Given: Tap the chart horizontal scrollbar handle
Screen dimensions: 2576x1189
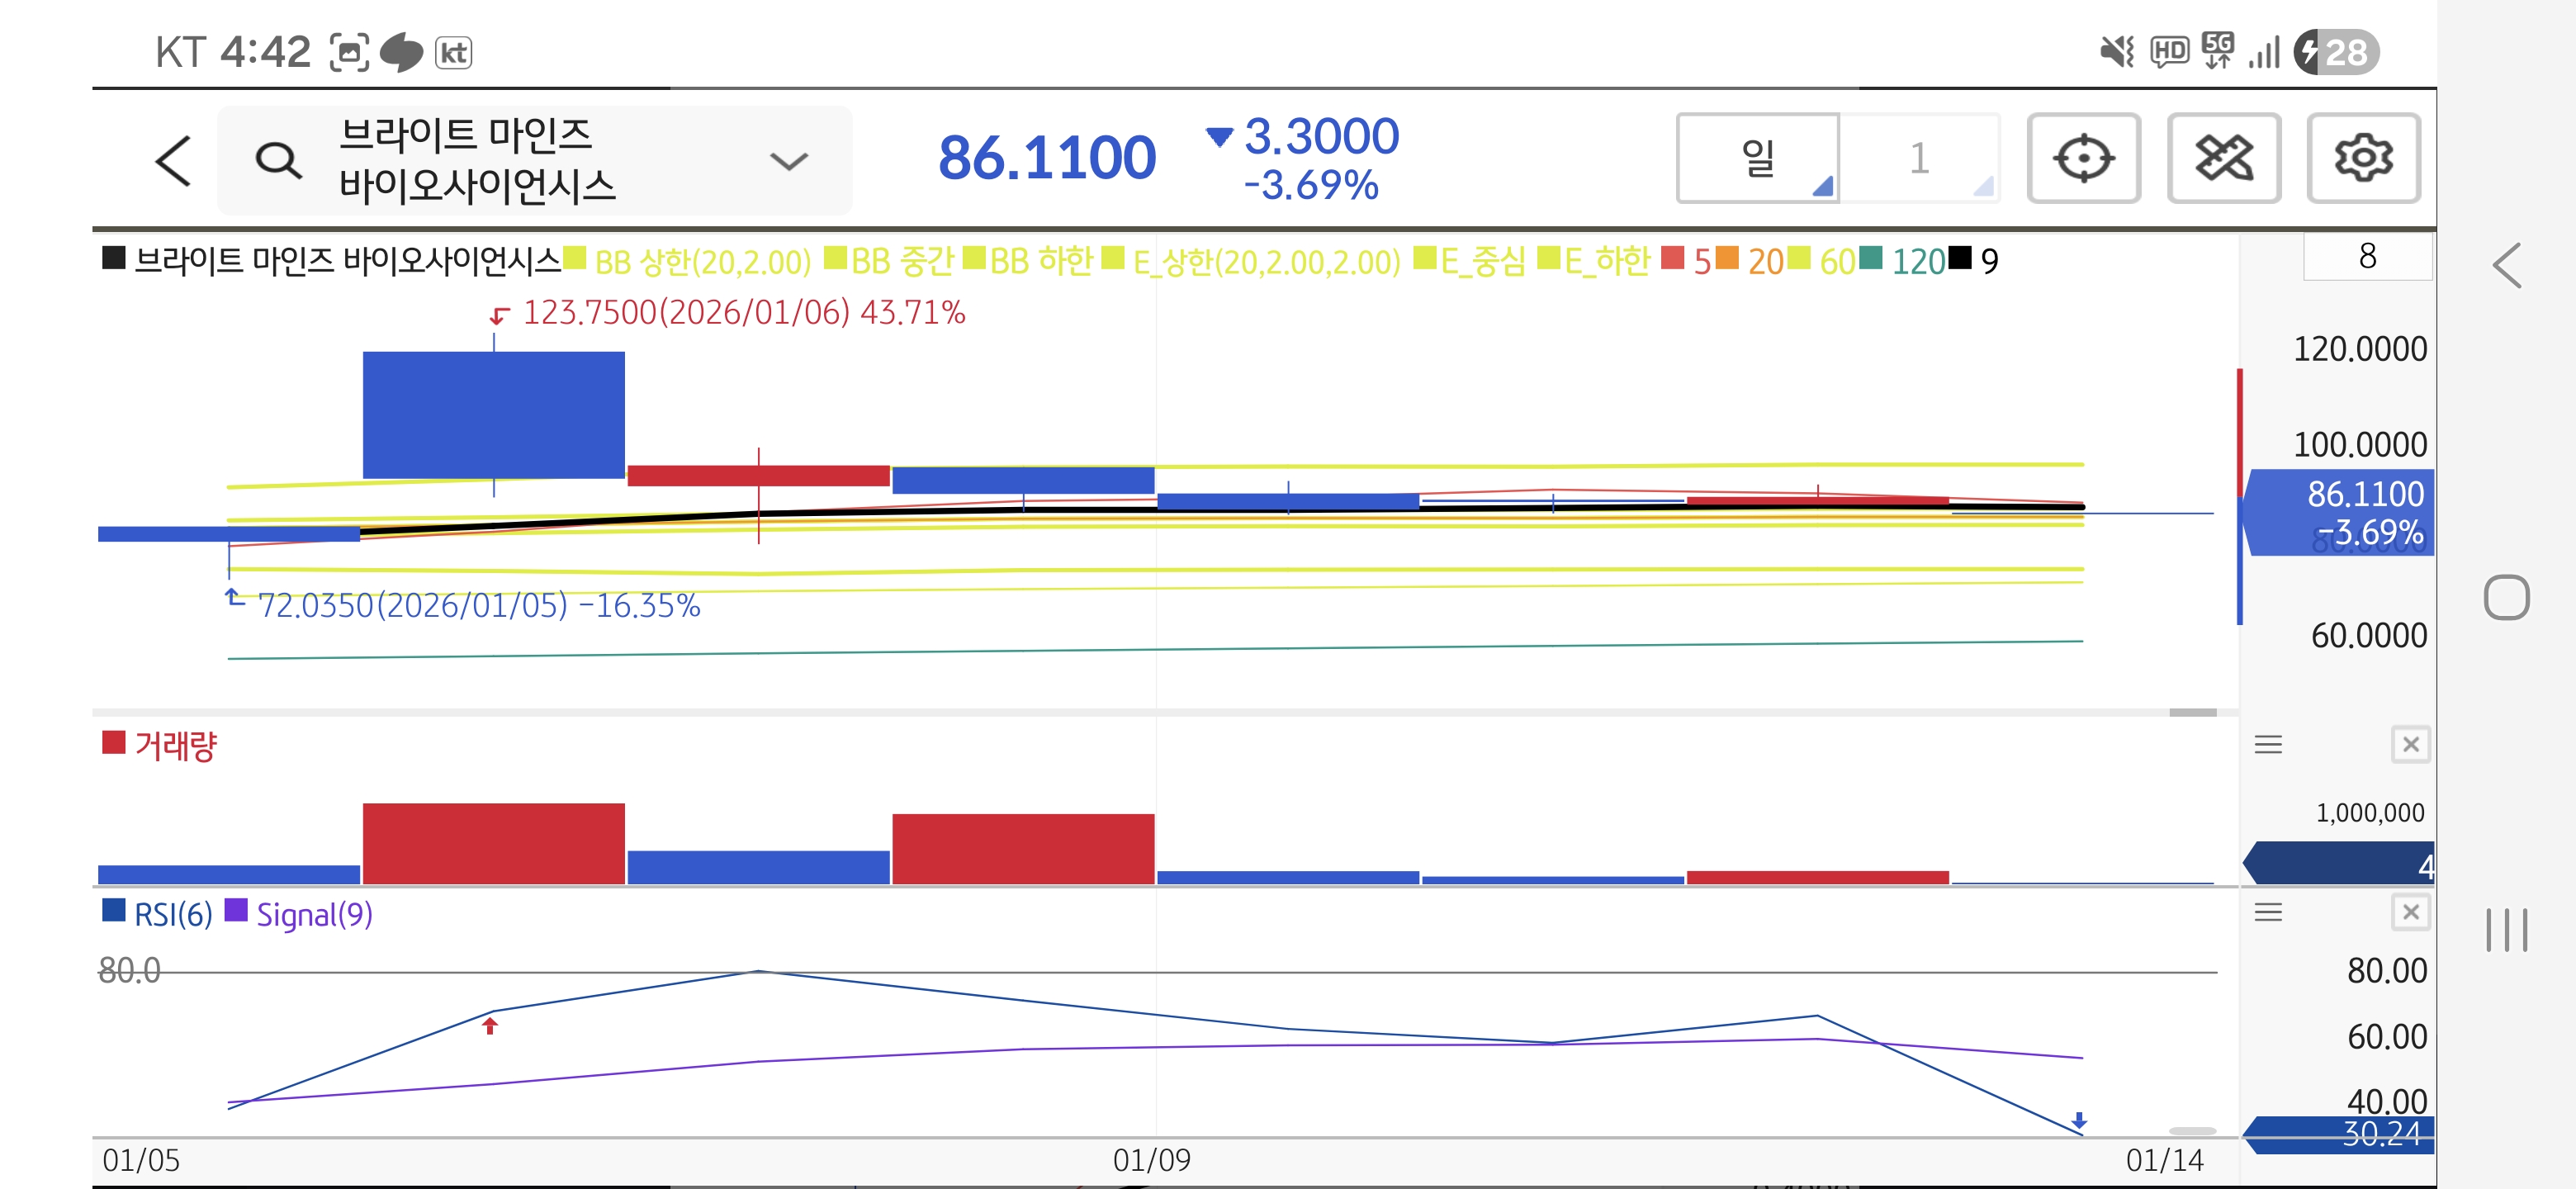Looking at the screenshot, I should pyautogui.click(x=2192, y=712).
